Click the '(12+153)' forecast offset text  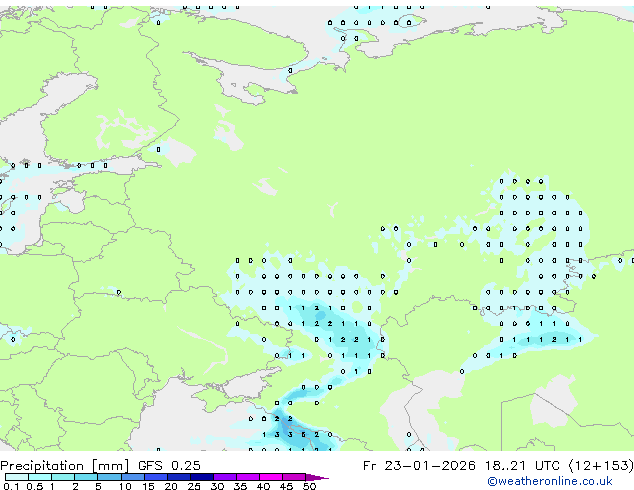pyautogui.click(x=601, y=466)
